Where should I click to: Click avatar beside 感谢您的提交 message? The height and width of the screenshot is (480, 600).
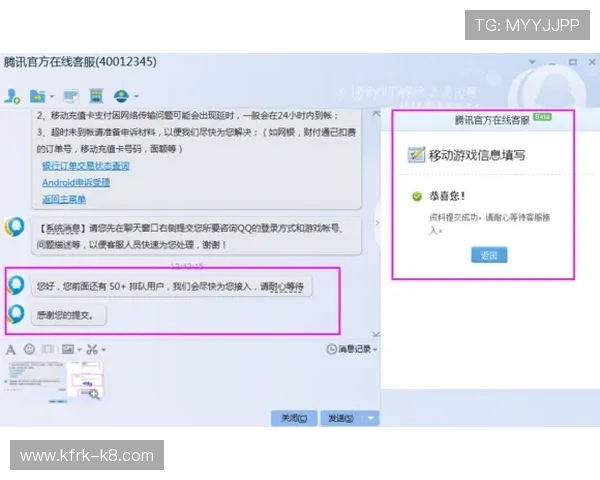16,314
